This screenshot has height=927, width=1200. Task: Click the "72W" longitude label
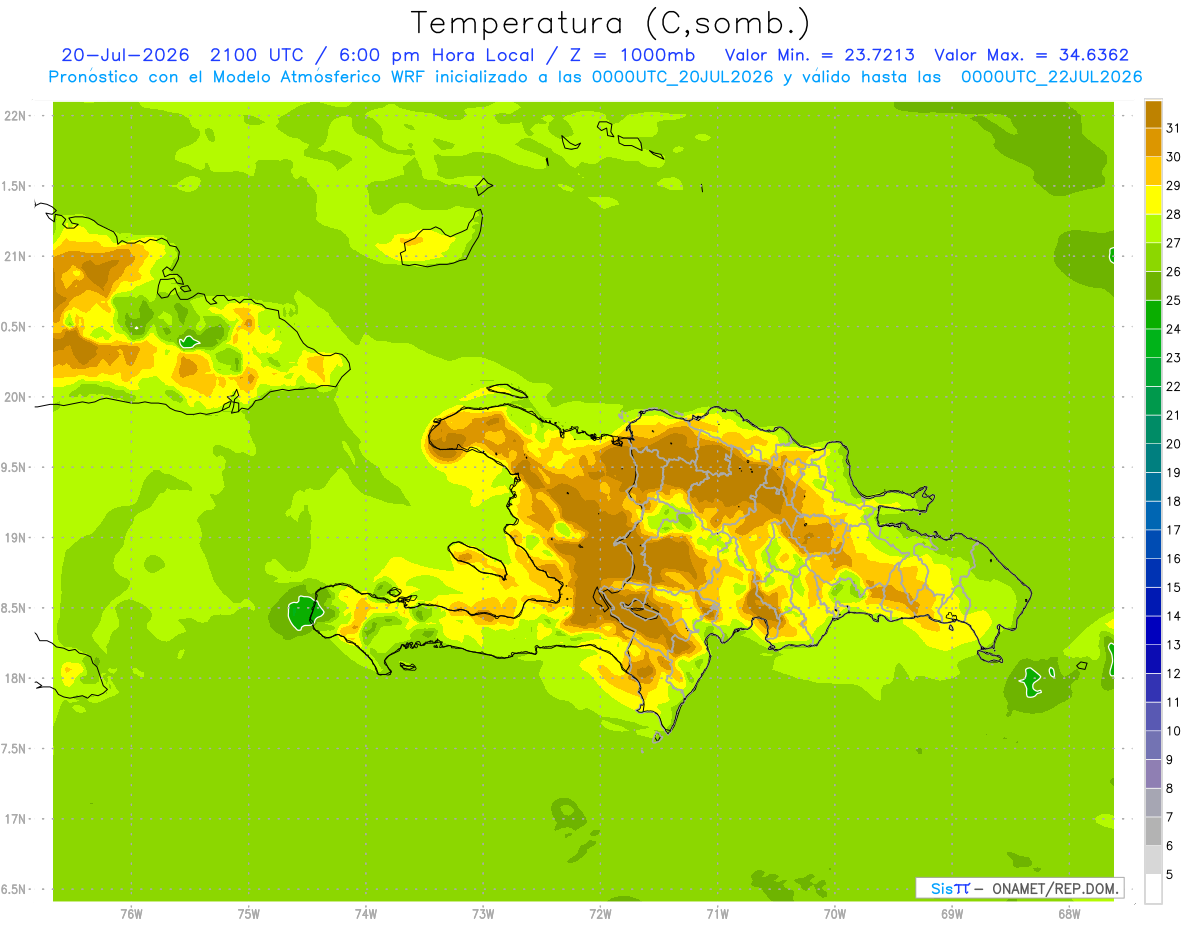(x=600, y=914)
